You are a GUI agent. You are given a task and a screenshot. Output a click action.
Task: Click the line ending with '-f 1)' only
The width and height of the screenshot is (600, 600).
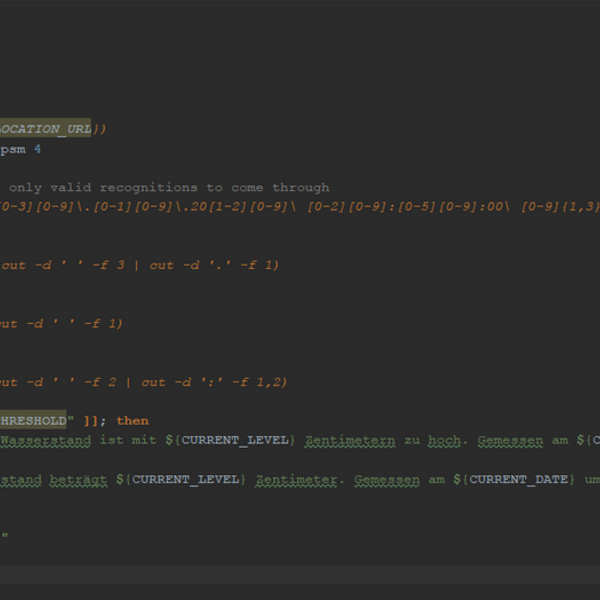click(60, 323)
